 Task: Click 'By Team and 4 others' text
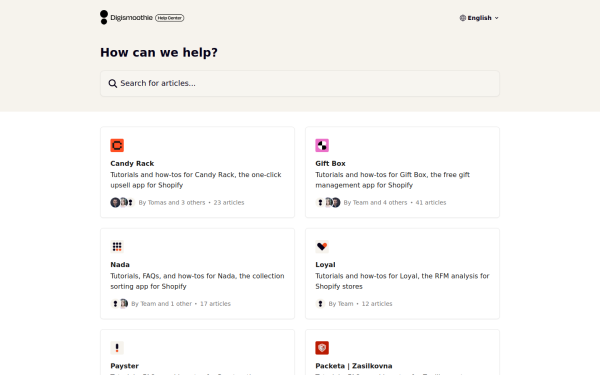(x=375, y=202)
